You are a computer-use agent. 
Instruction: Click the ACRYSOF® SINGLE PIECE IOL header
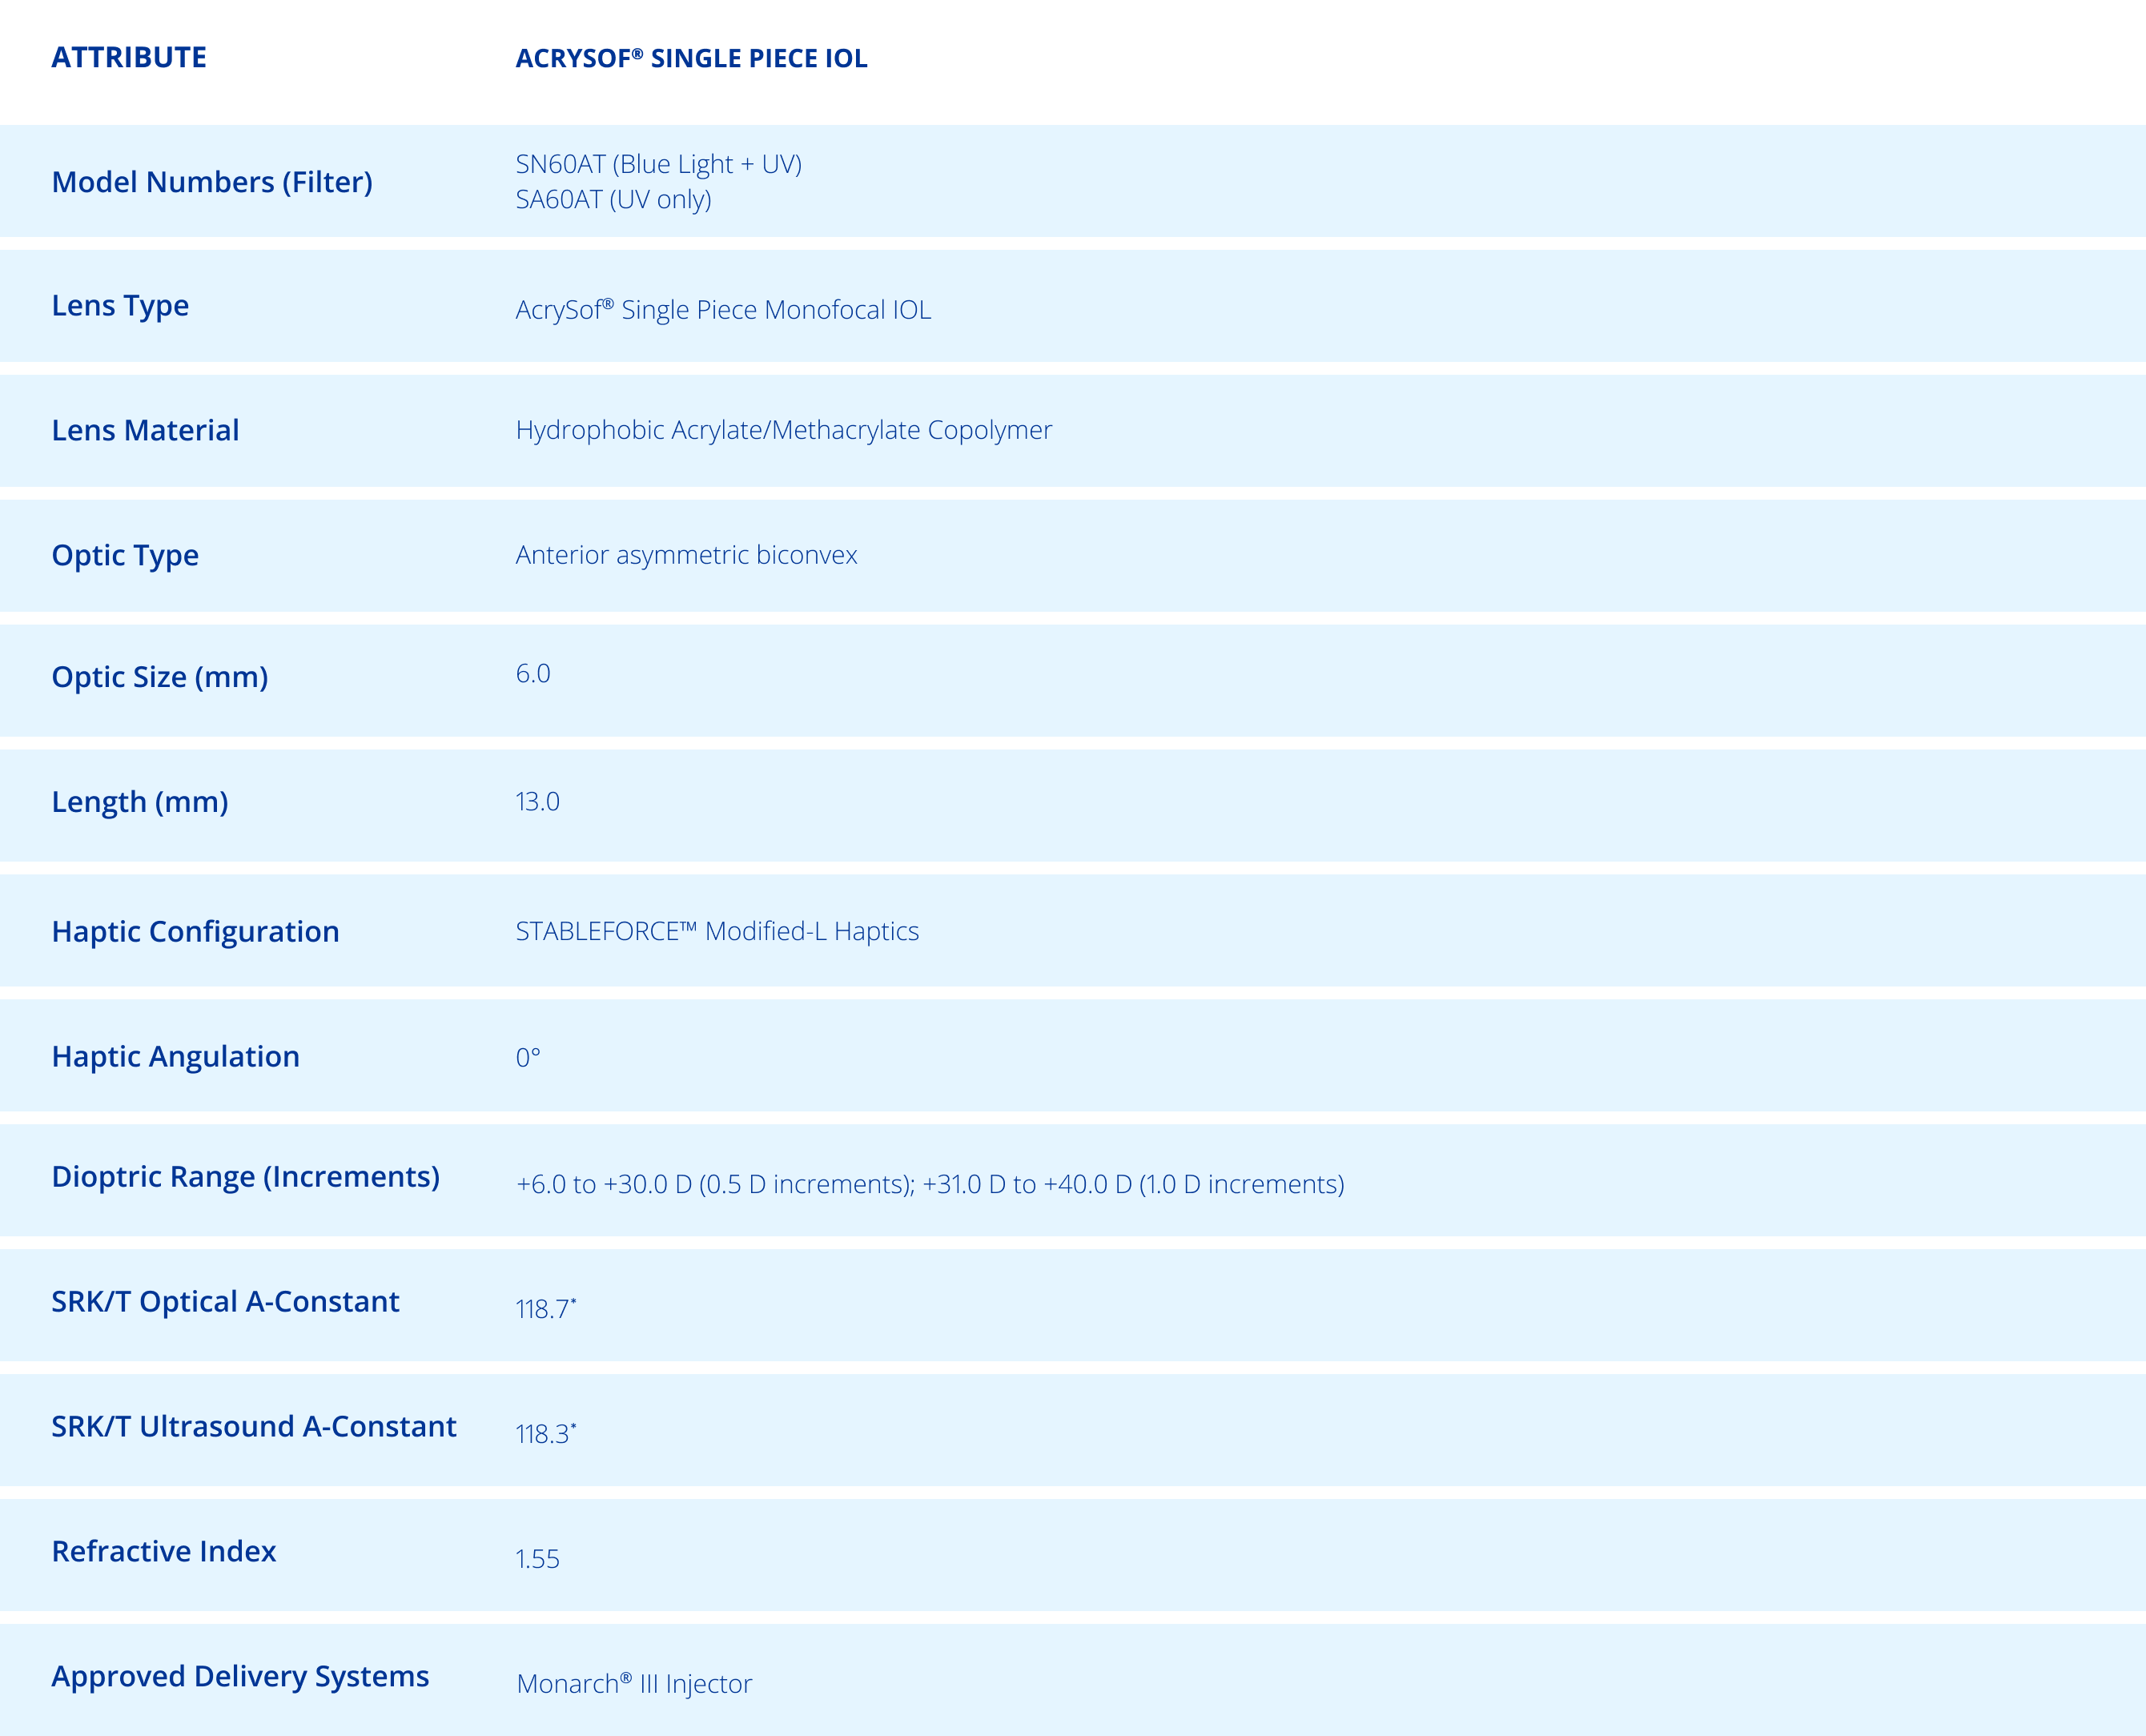click(x=691, y=58)
